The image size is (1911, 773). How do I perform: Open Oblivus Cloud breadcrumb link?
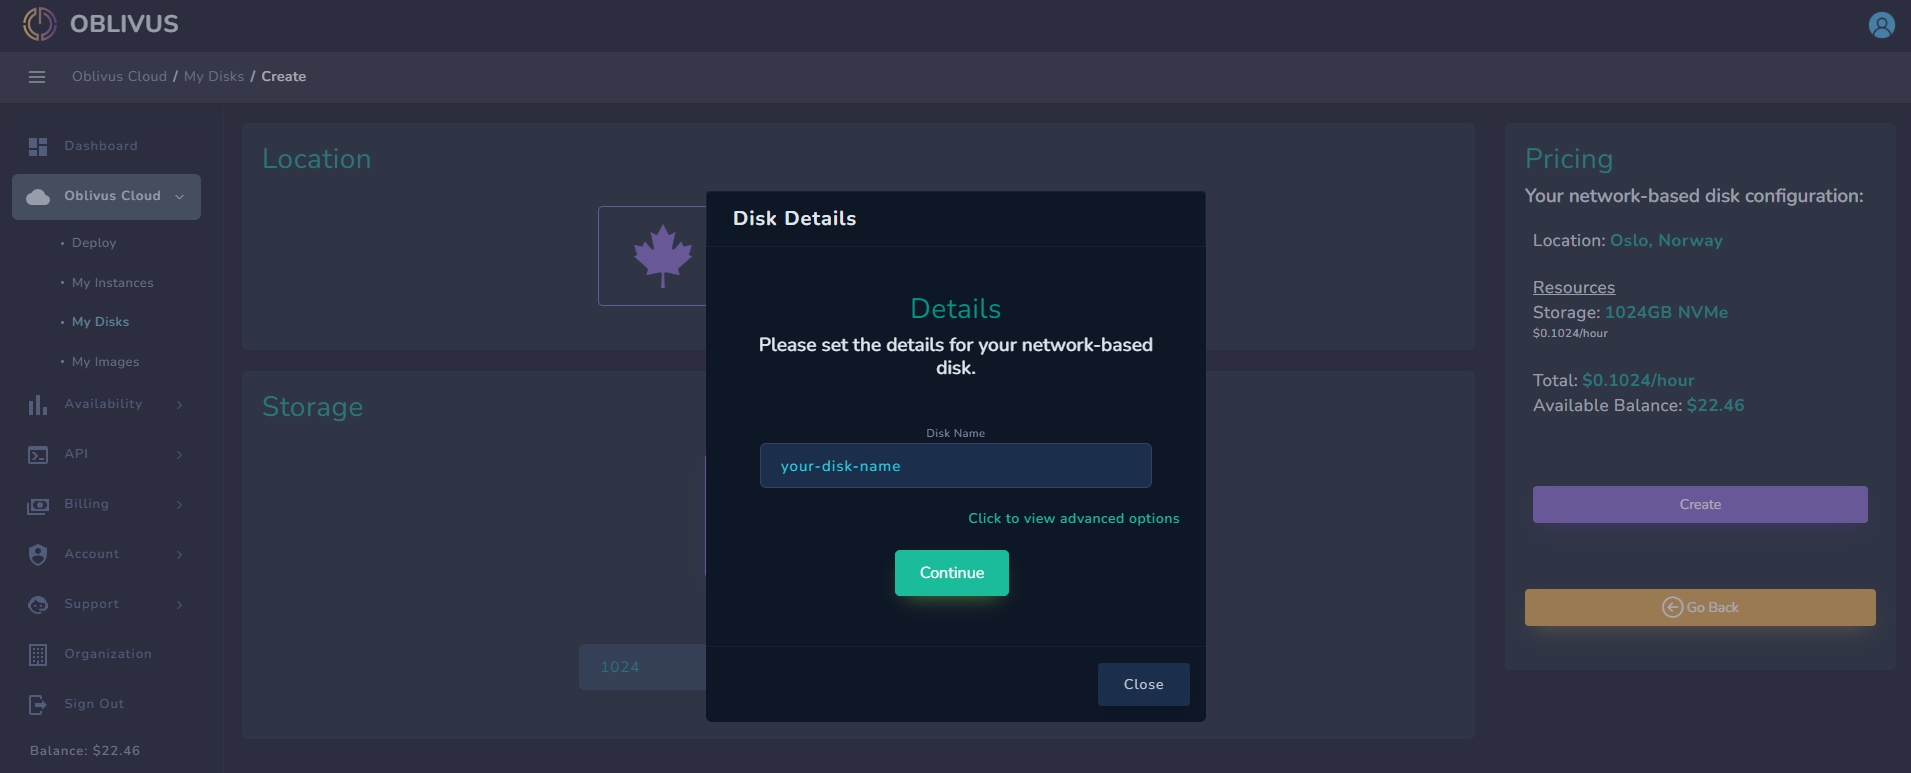click(119, 77)
